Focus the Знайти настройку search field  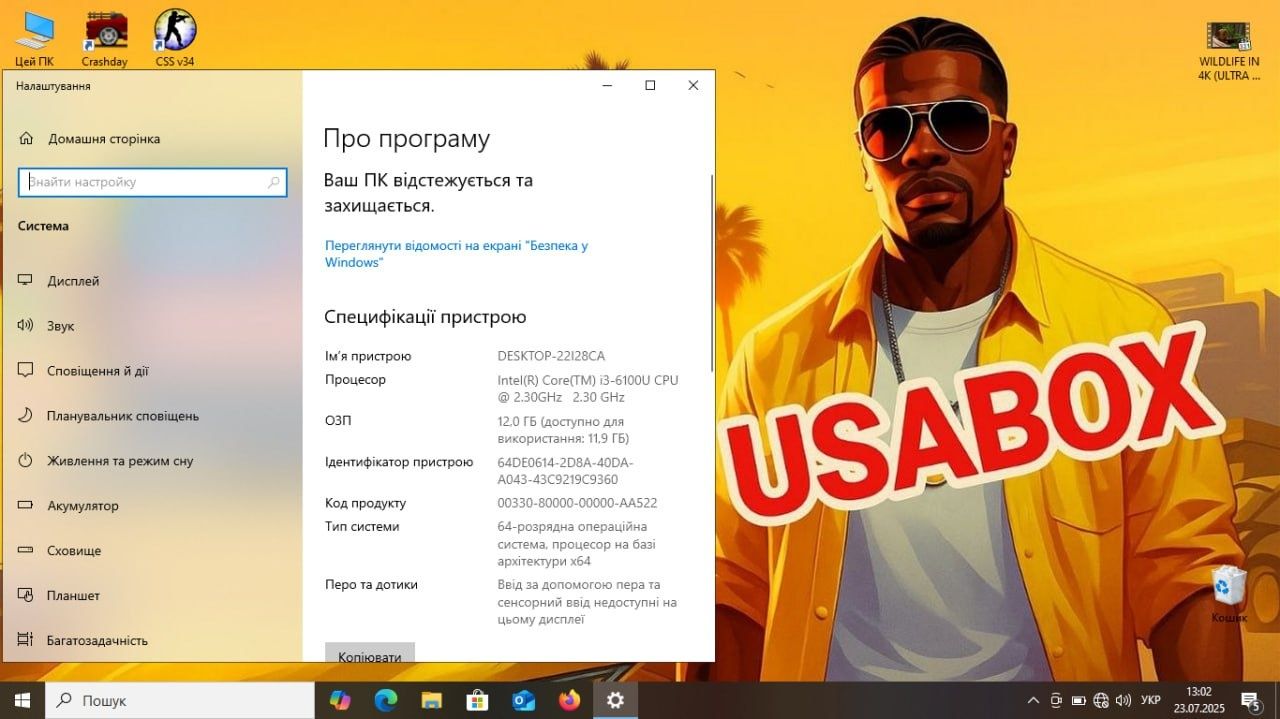point(152,182)
